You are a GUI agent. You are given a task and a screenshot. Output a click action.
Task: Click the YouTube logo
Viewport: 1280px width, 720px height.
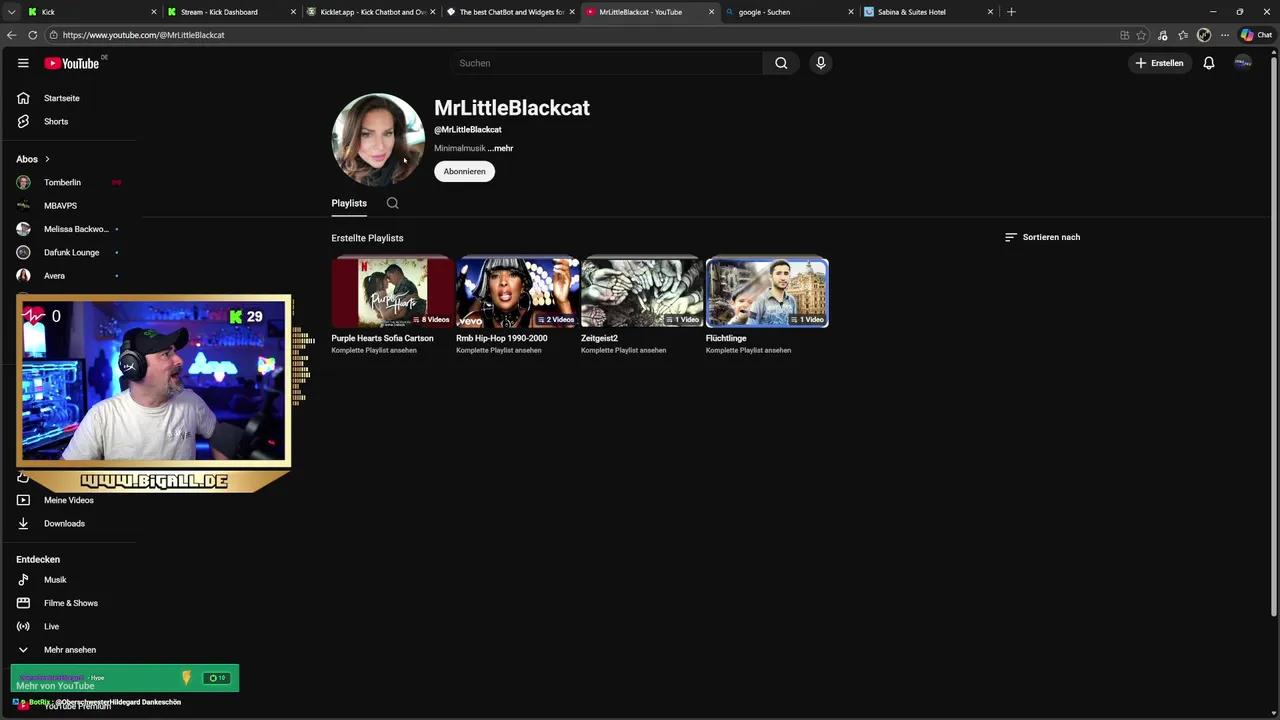click(x=72, y=63)
